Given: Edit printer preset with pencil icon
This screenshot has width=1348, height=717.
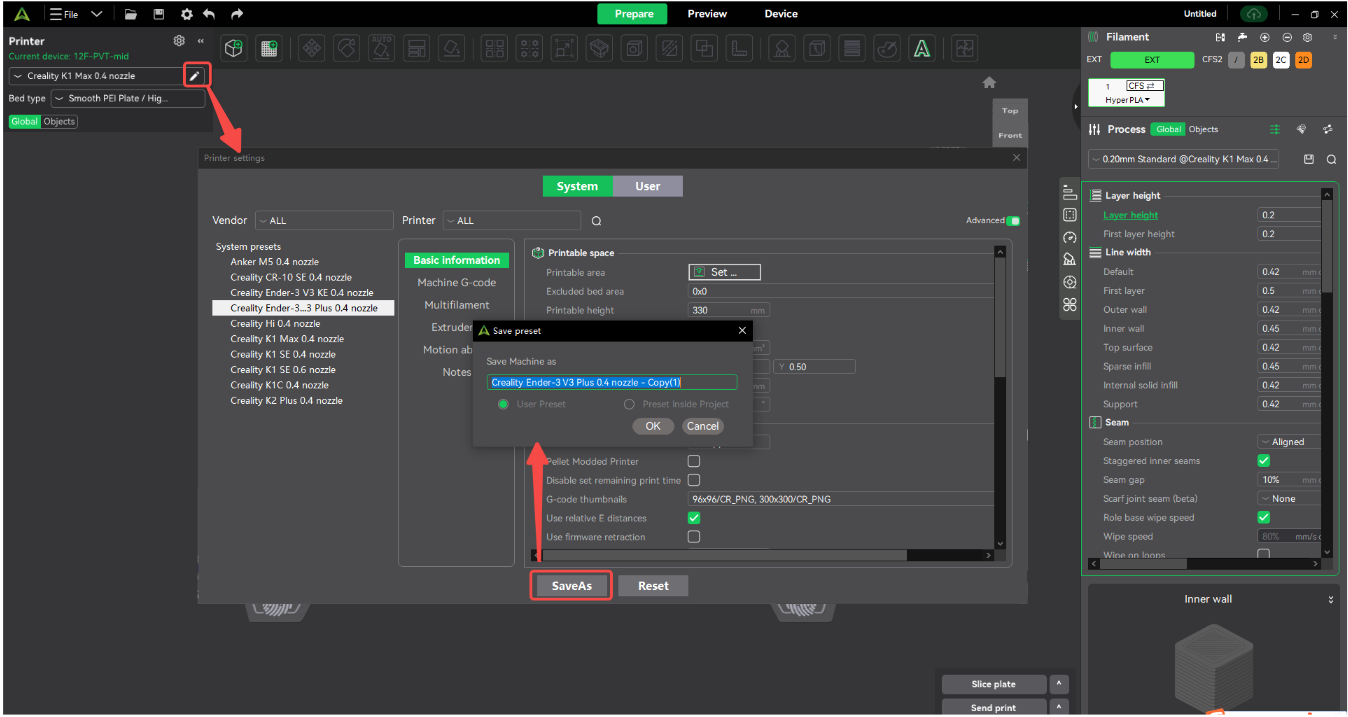Looking at the screenshot, I should (x=196, y=76).
